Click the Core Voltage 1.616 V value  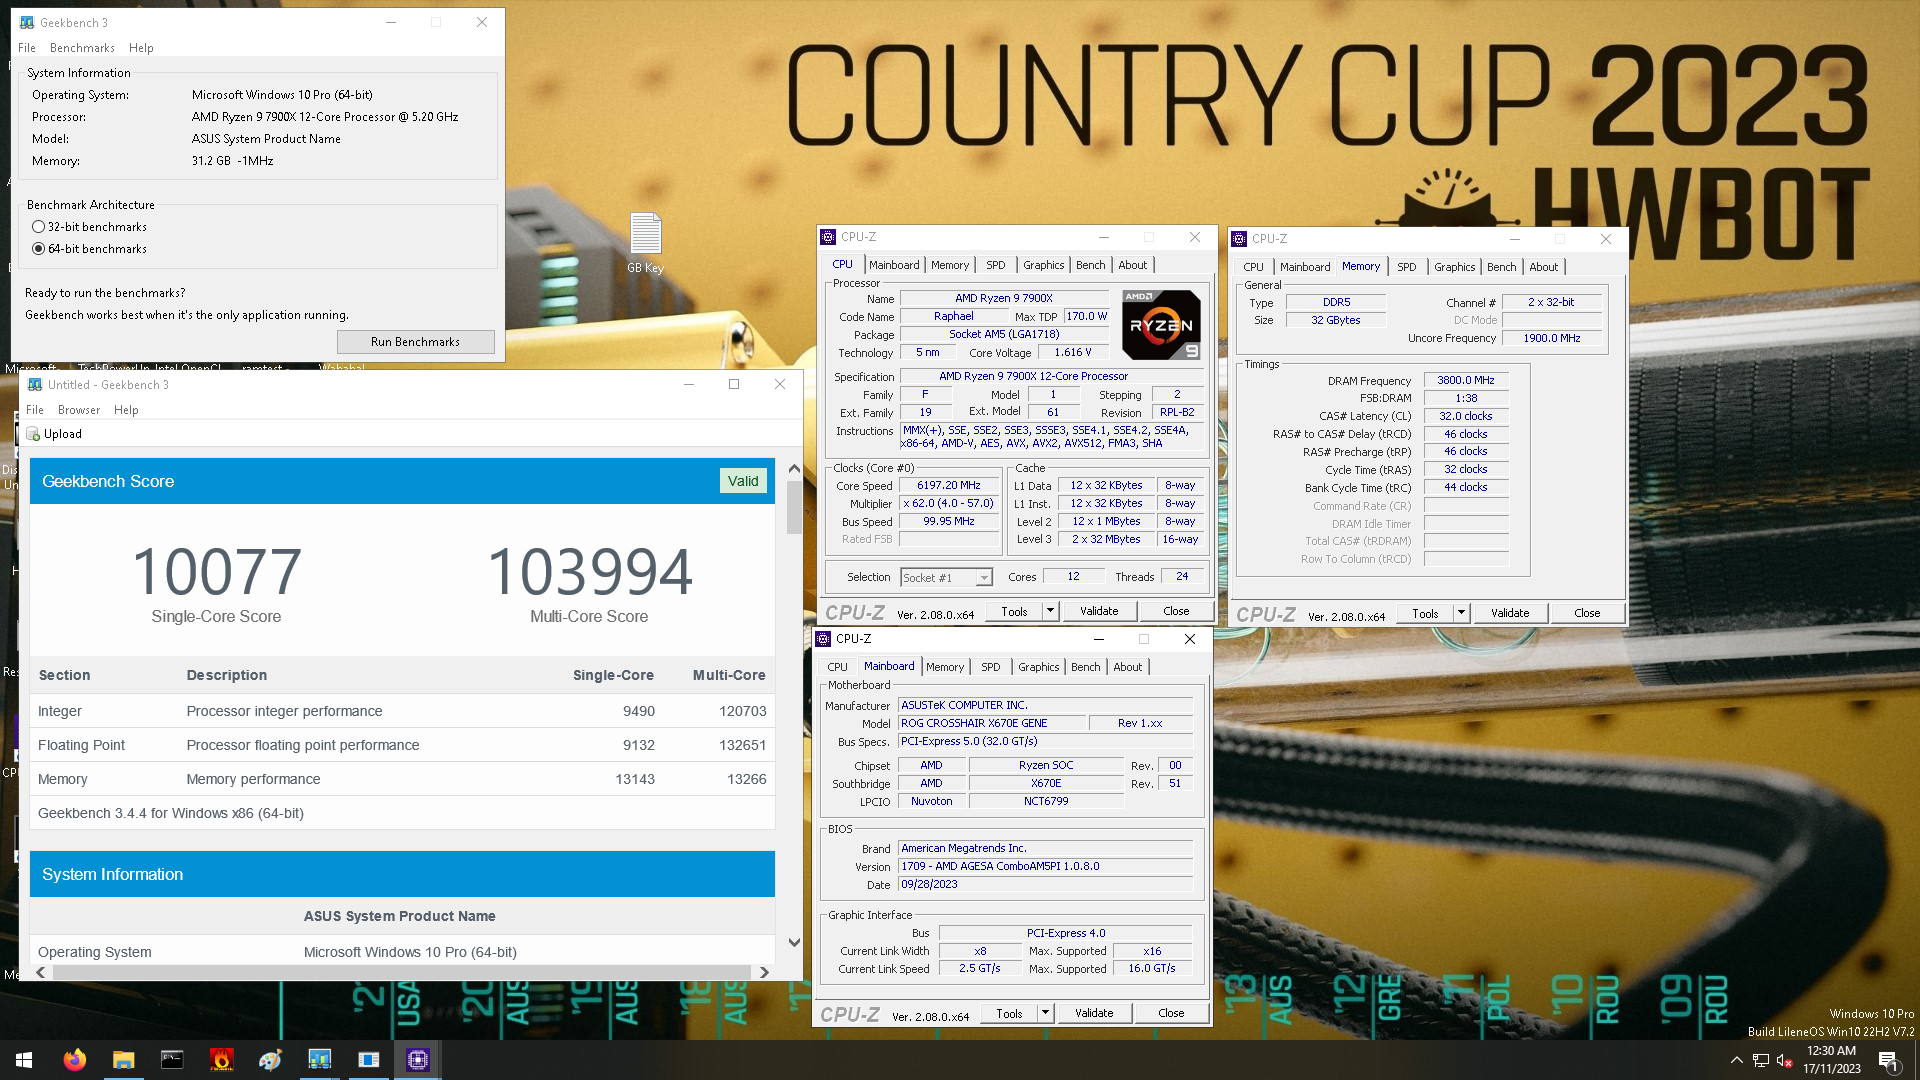(x=1072, y=352)
